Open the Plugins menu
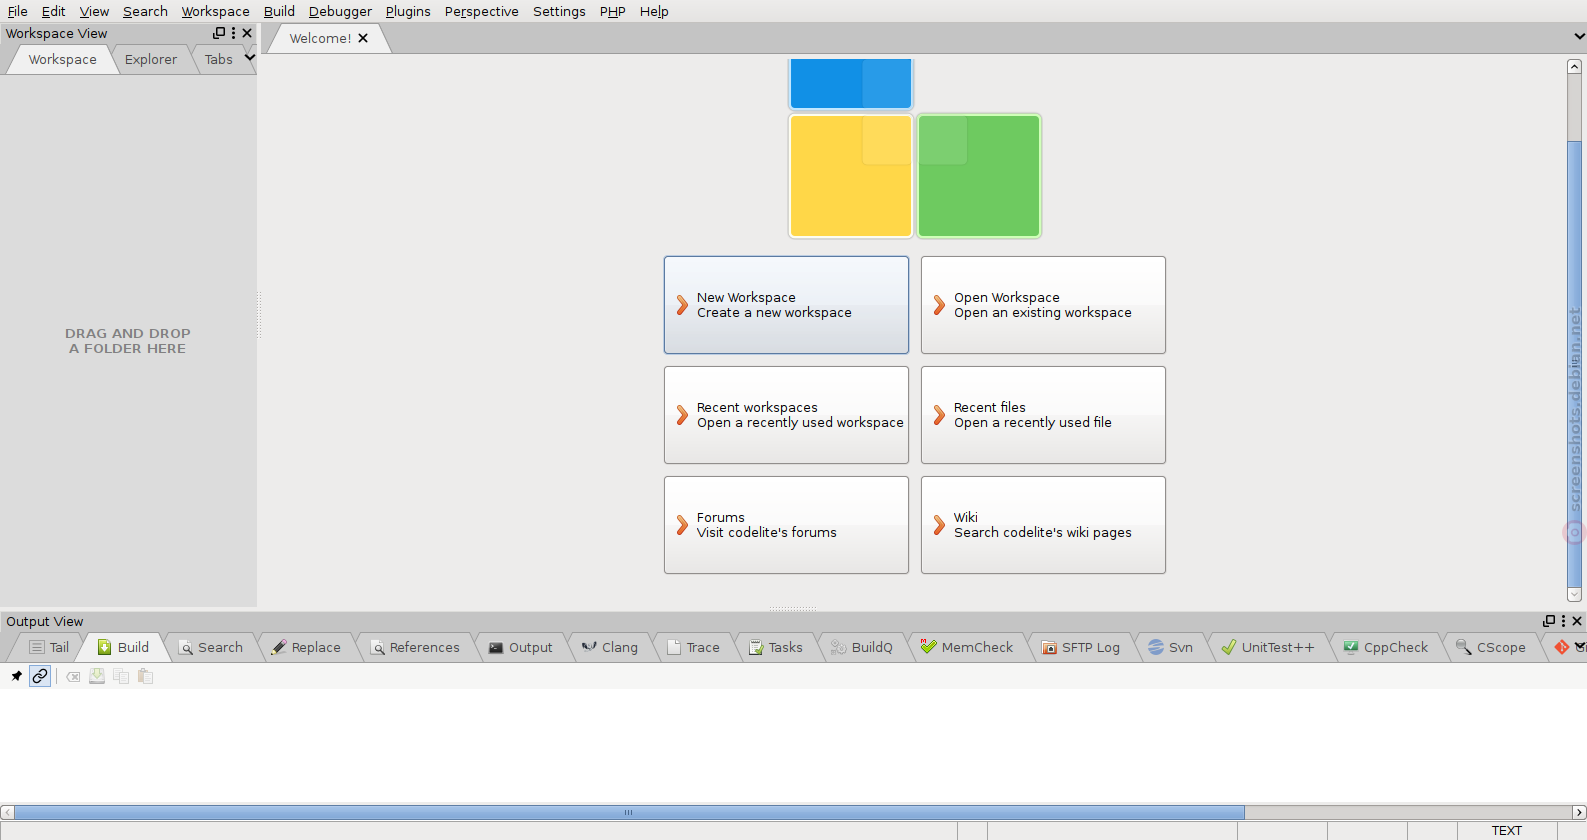This screenshot has height=840, width=1587. (x=408, y=11)
